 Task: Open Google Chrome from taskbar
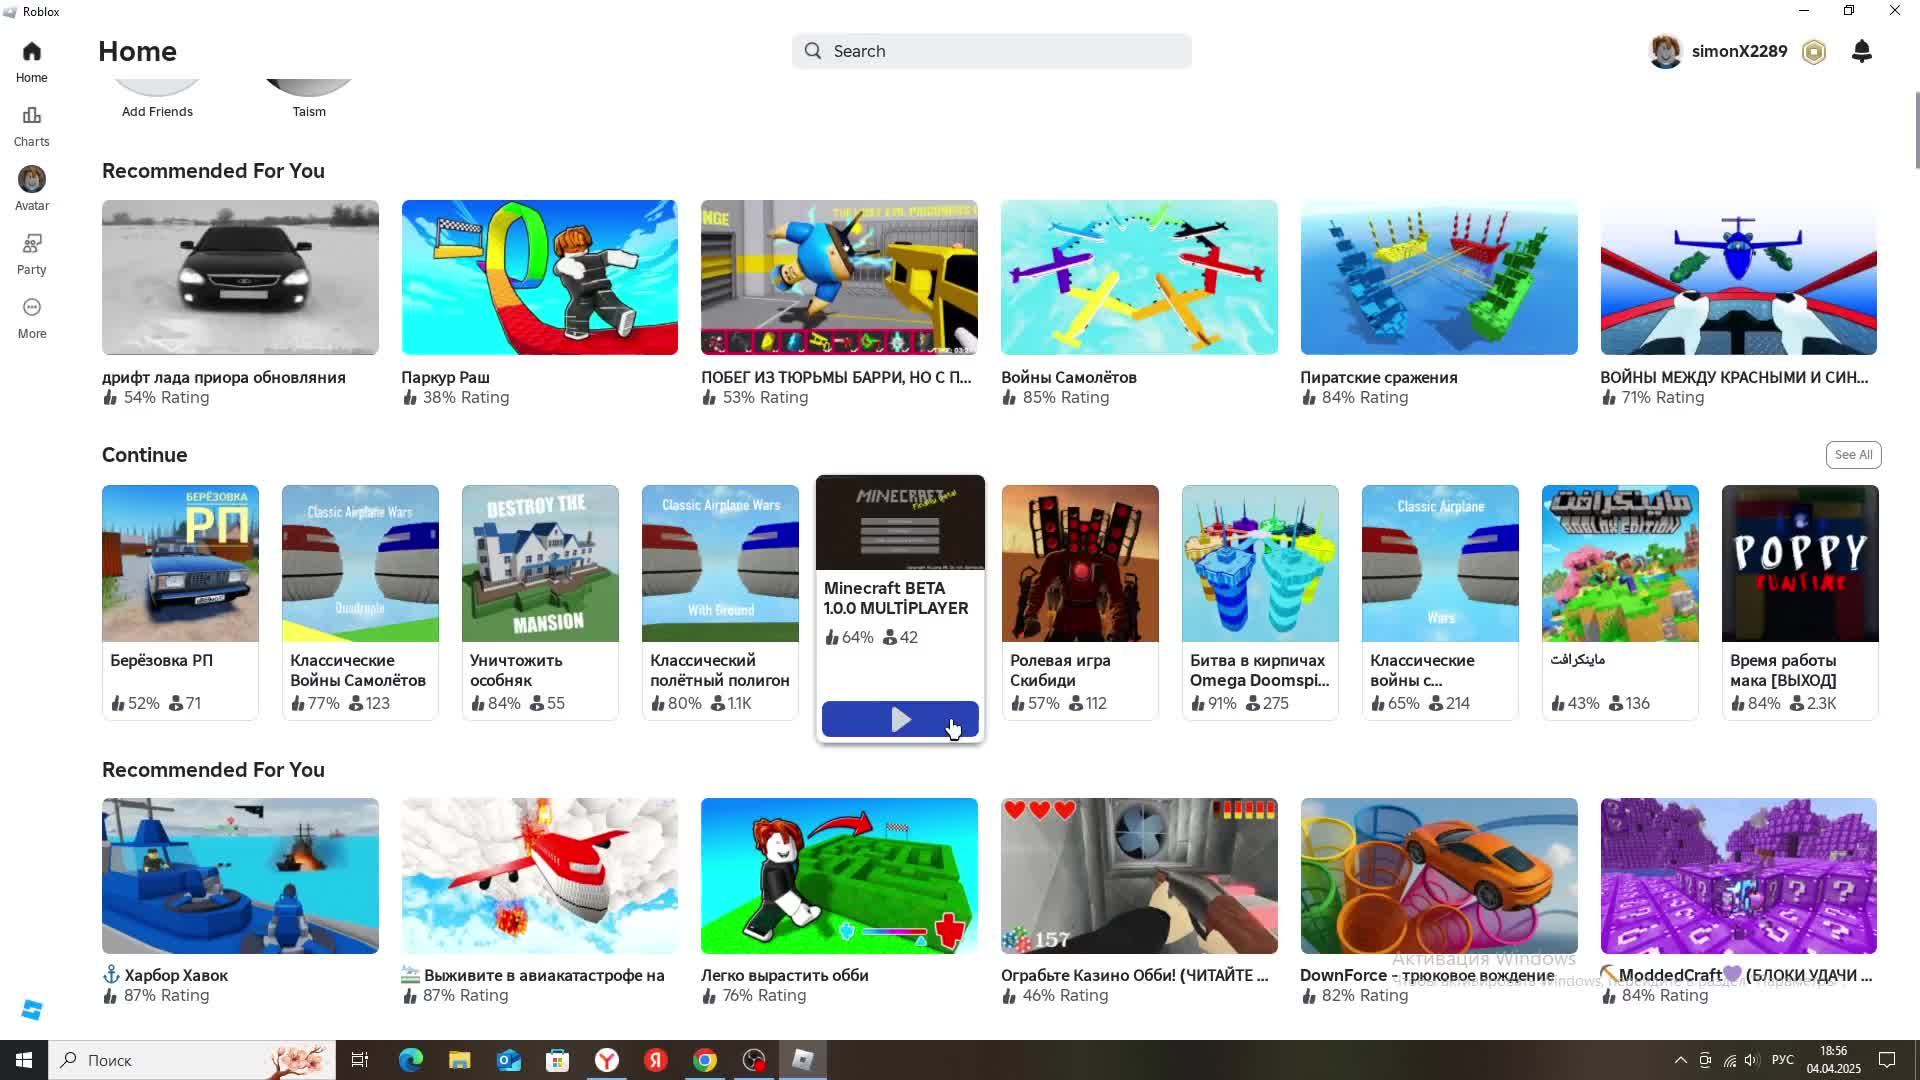point(705,1060)
